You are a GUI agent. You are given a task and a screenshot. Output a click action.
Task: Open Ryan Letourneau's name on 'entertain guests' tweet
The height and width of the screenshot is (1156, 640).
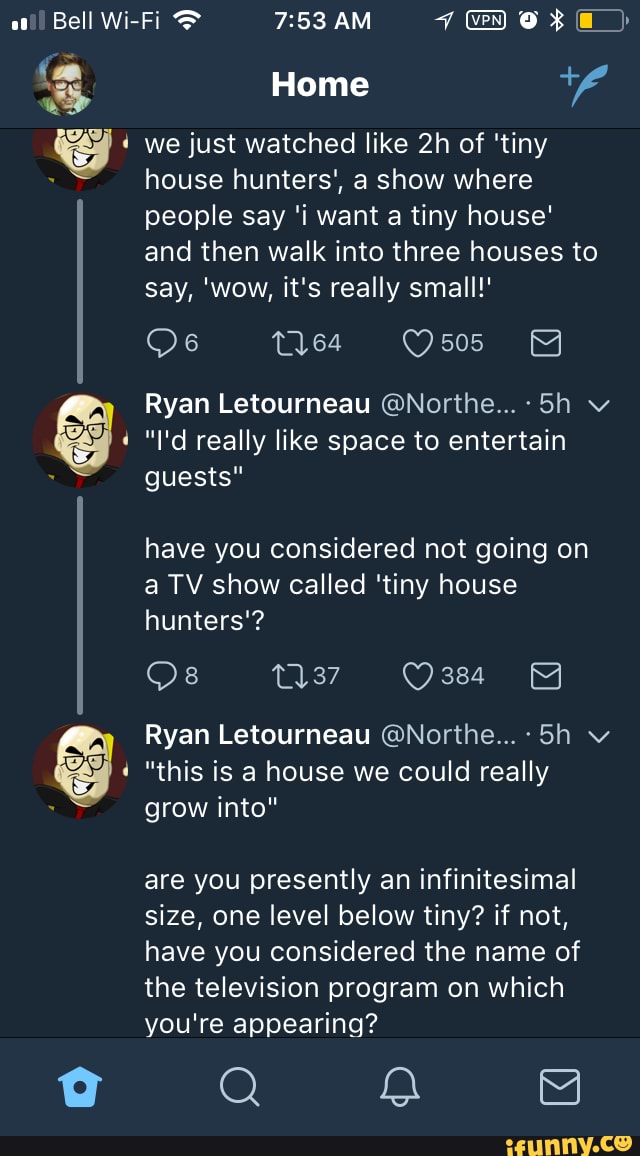pos(257,403)
